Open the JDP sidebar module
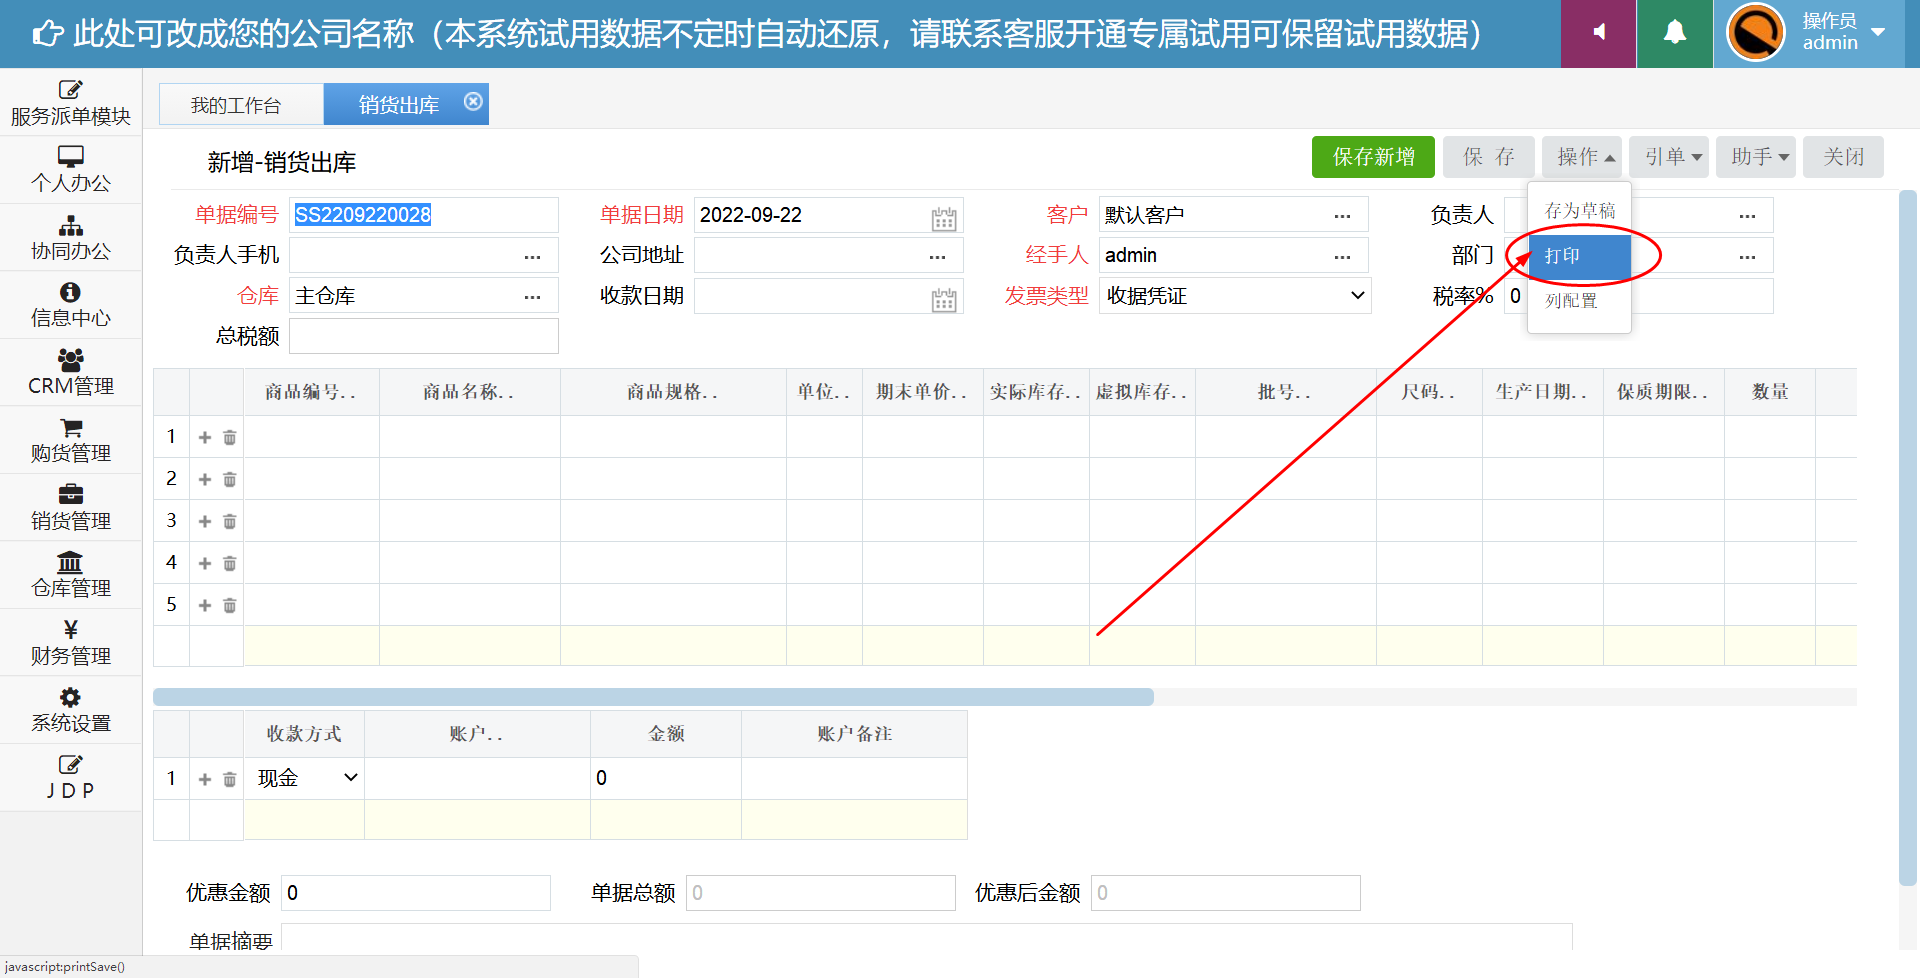 pos(70,777)
